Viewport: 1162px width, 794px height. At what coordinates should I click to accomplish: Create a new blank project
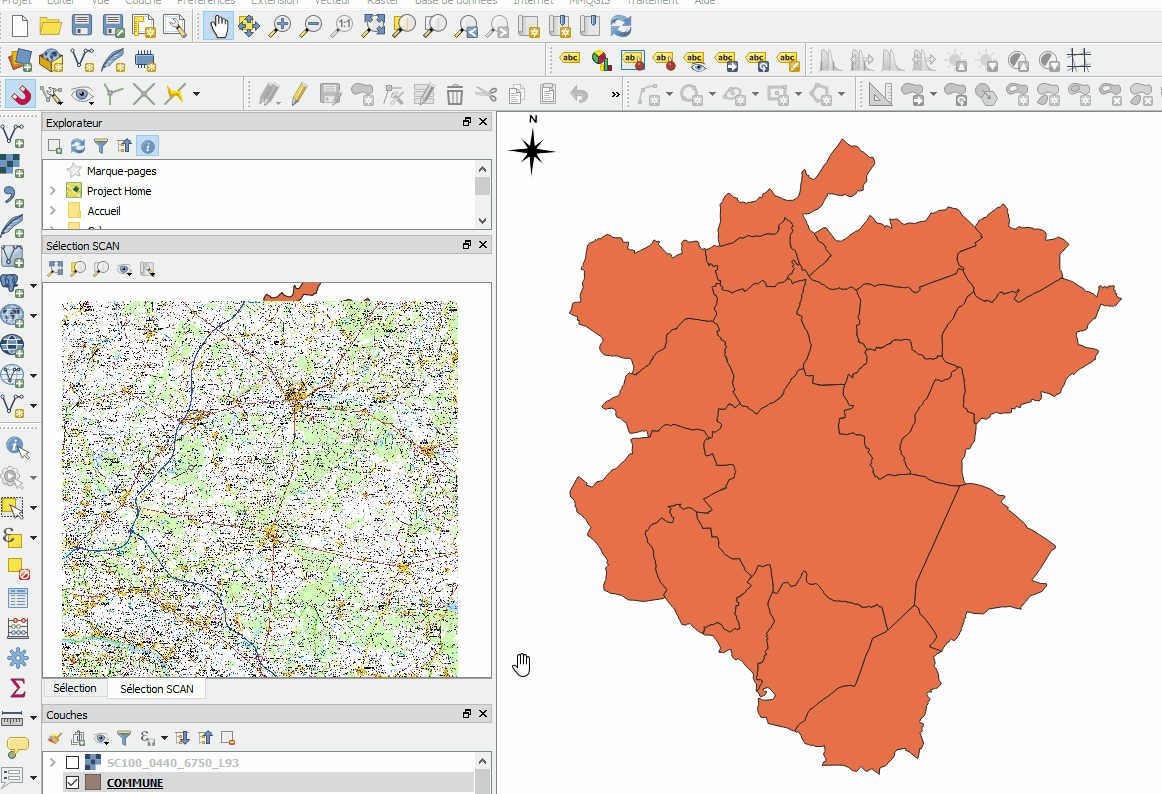pyautogui.click(x=20, y=27)
